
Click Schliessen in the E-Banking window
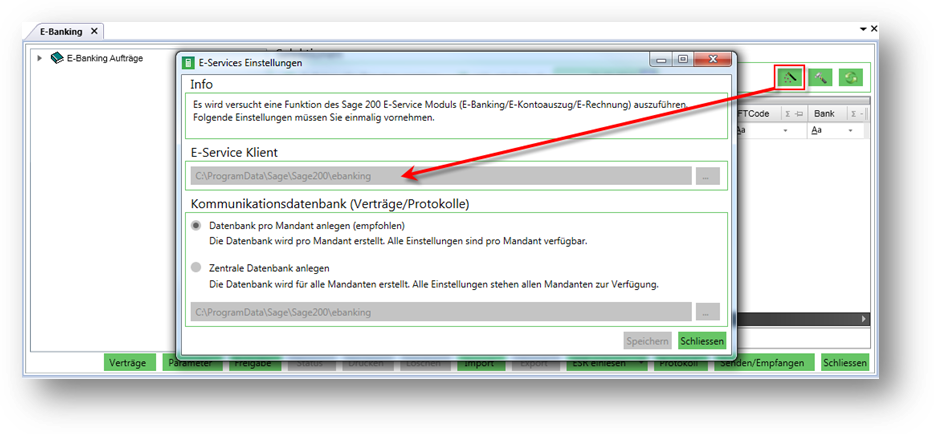845,363
